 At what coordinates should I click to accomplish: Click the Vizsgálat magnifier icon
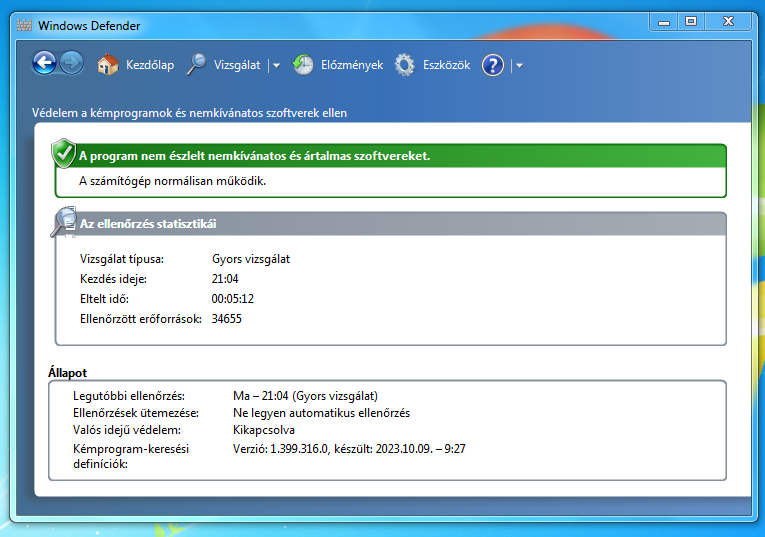click(196, 64)
